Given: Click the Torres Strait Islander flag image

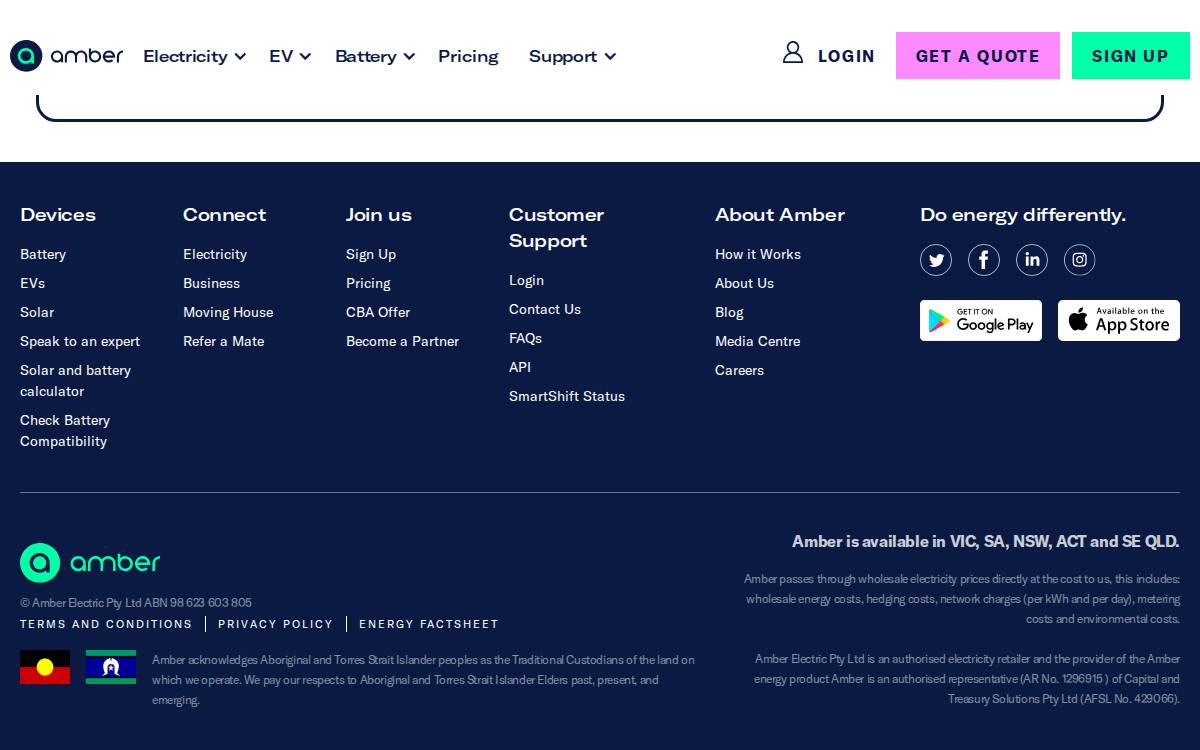Looking at the screenshot, I should [x=111, y=667].
